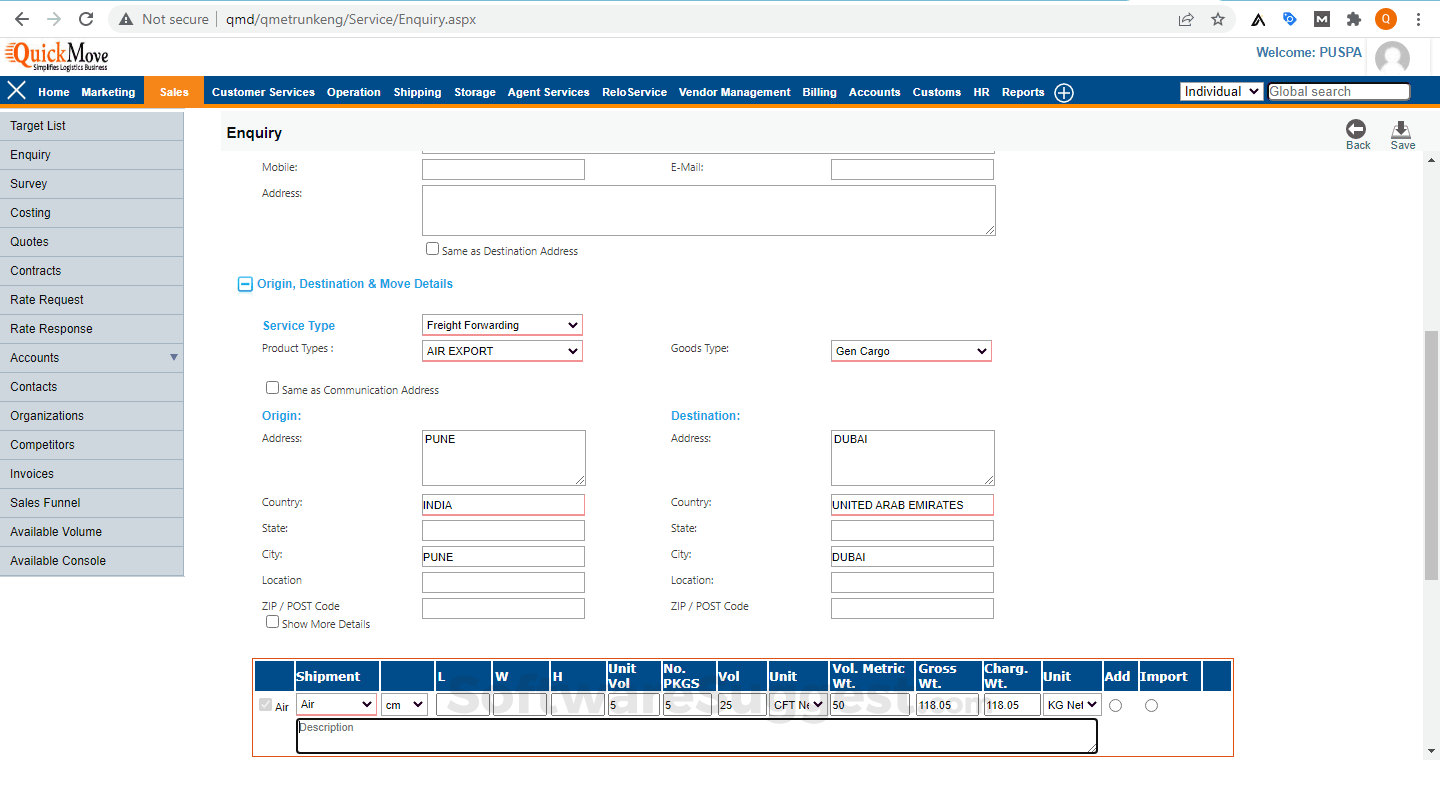The image size is (1440, 793).
Task: Click inside the Global search field
Action: point(1338,91)
